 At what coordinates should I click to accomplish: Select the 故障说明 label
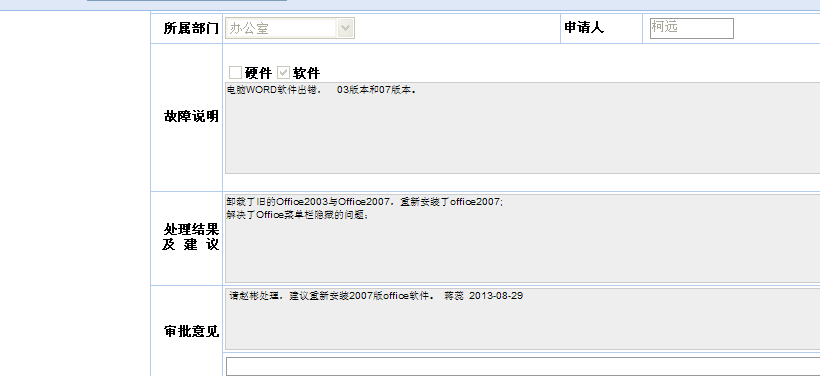click(x=191, y=117)
